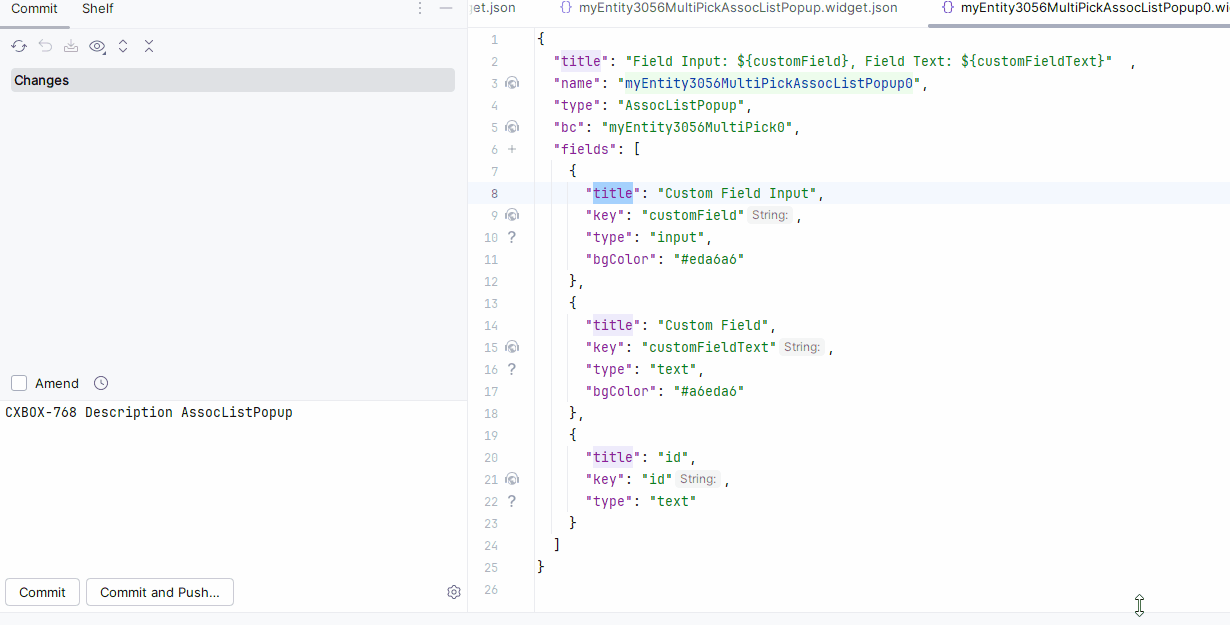
Task: Click the String hint beside "id" key
Action: coord(698,479)
